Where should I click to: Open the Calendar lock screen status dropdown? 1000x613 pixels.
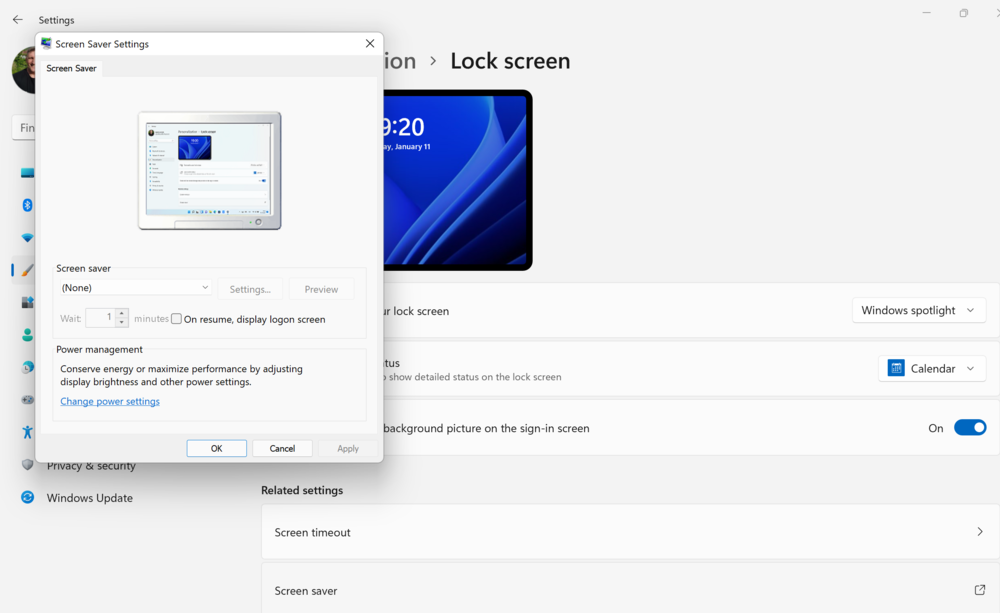click(931, 369)
